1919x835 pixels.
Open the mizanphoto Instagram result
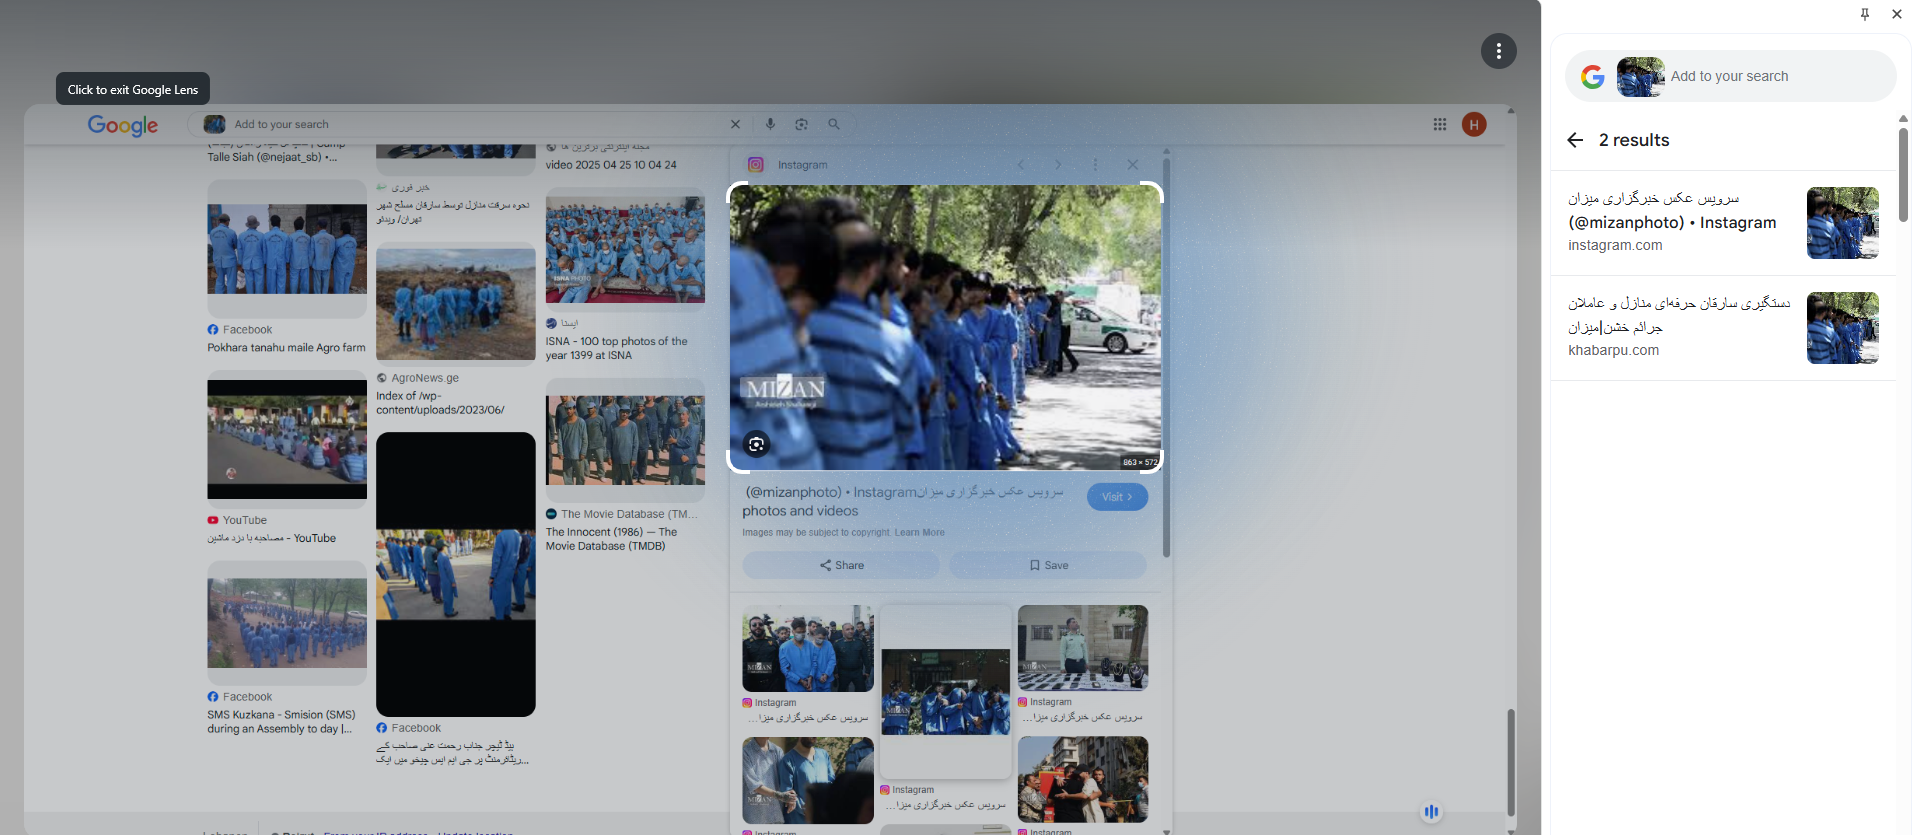[x=1723, y=223]
